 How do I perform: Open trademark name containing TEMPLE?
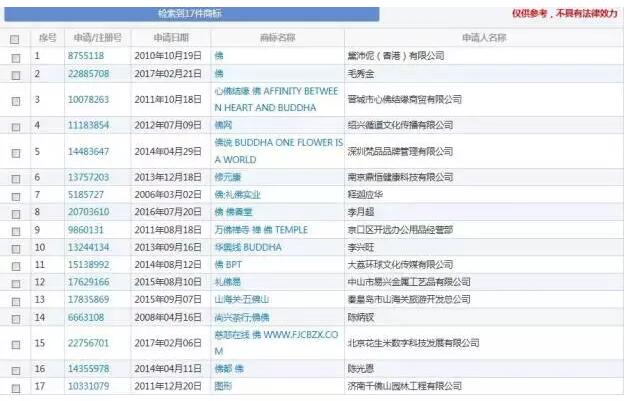click(261, 230)
